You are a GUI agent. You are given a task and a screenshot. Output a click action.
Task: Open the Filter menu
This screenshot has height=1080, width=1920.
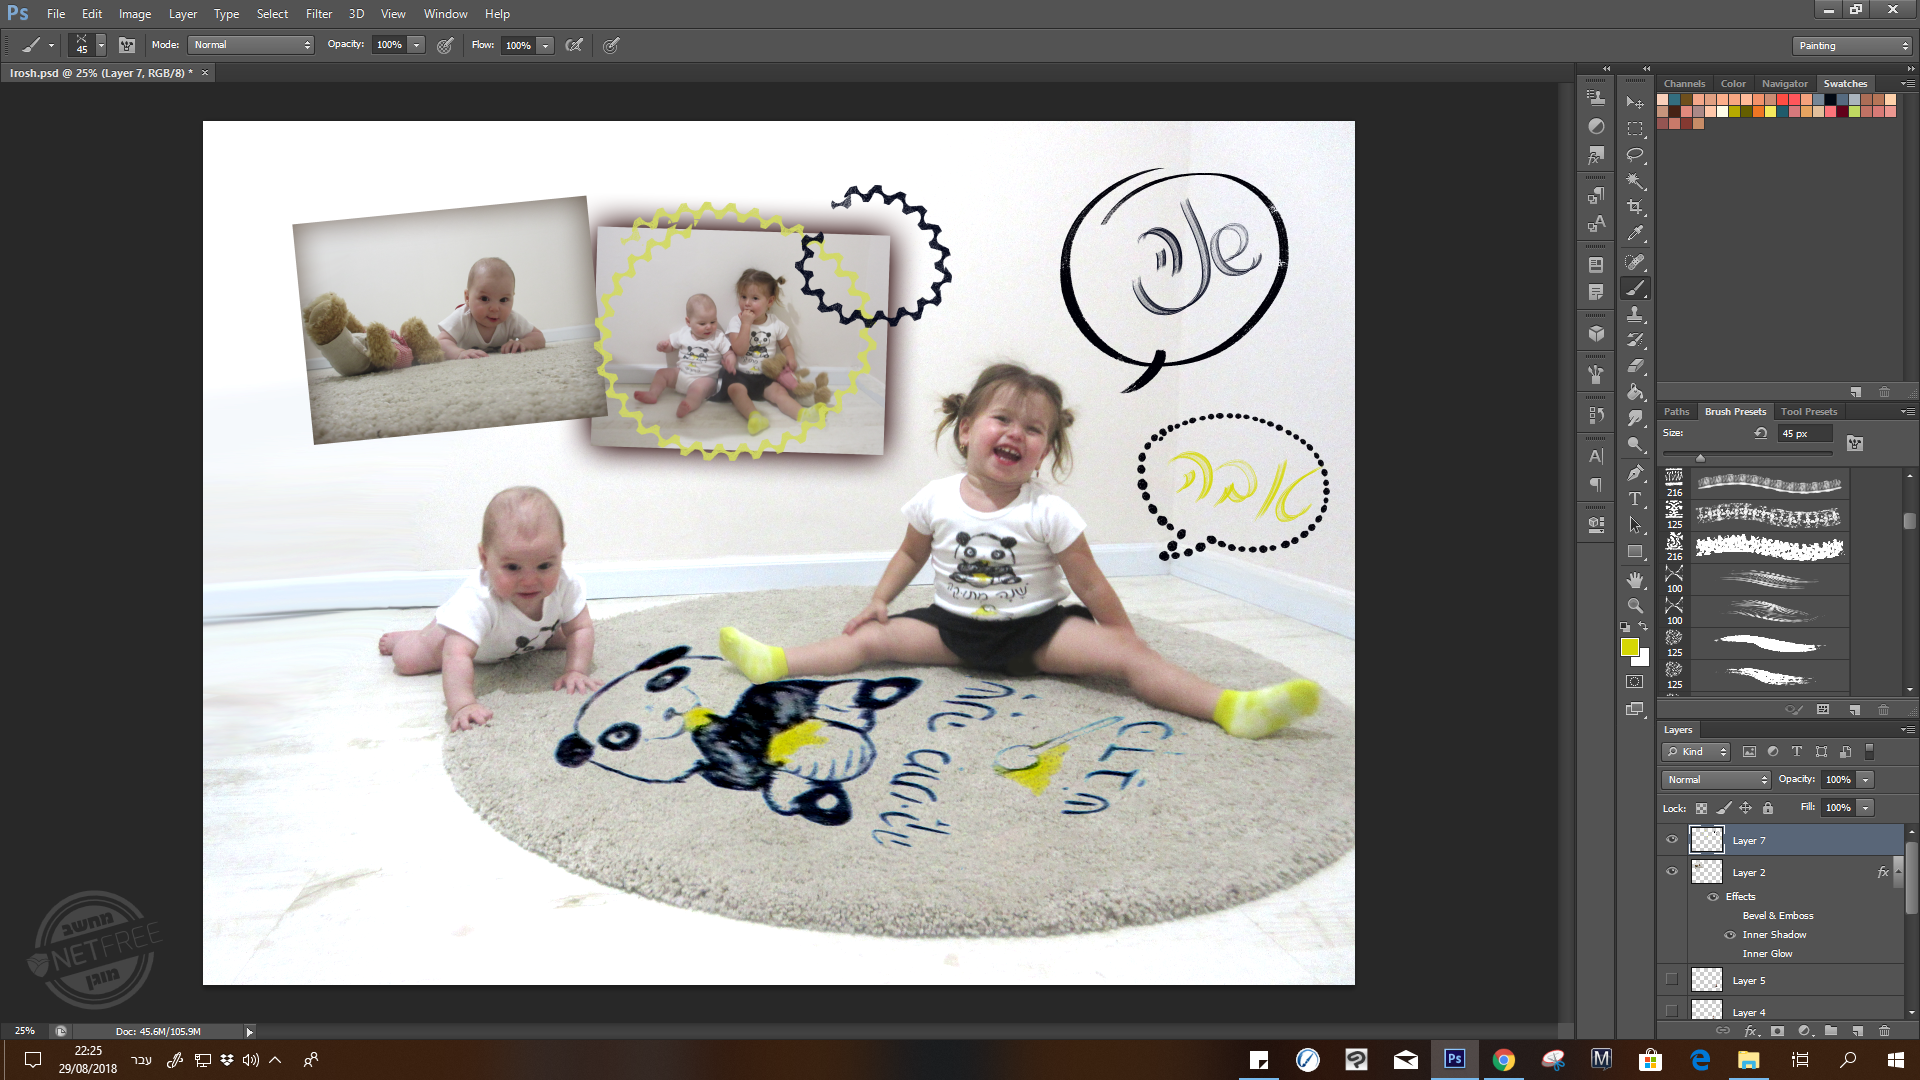[318, 14]
